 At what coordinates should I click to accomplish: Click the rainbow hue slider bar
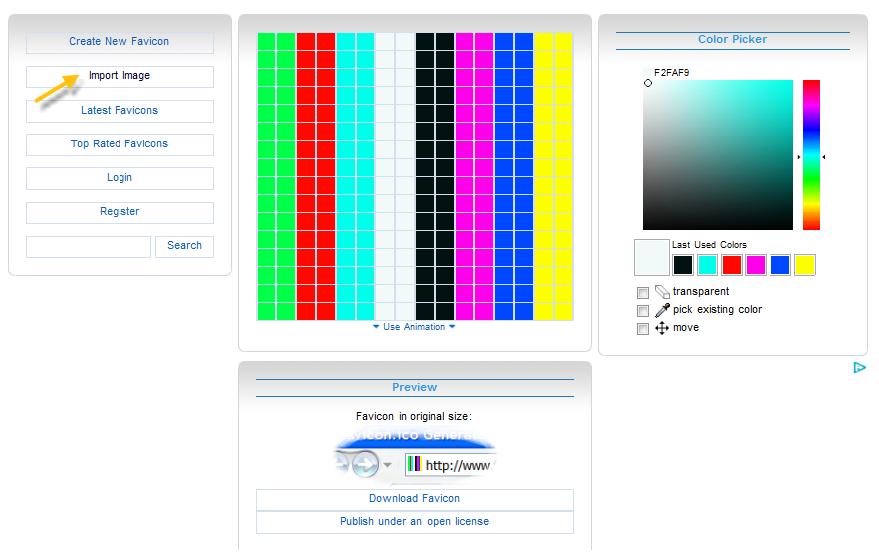coord(811,155)
